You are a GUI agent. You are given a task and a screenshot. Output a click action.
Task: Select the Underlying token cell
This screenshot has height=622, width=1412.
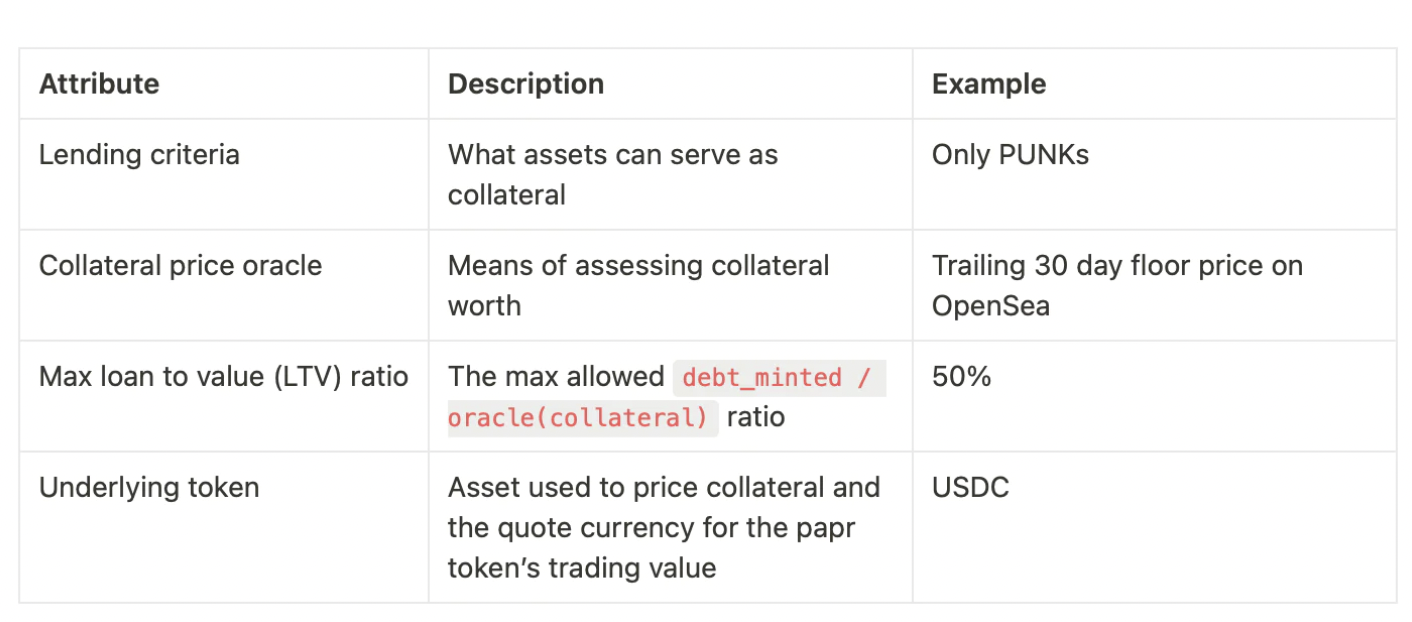click(149, 488)
